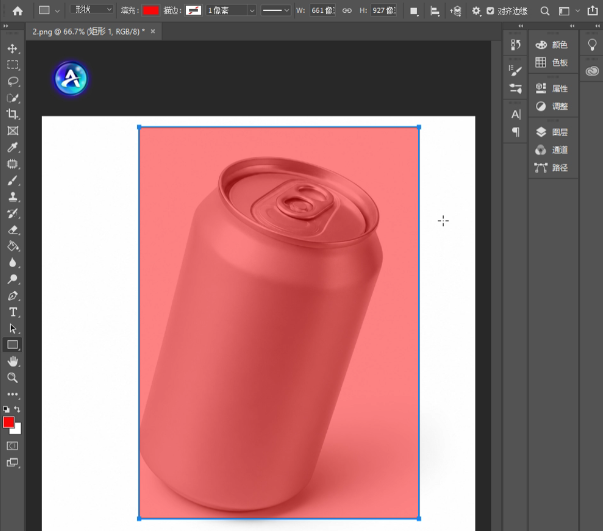Select the 2.png document tab
The width and height of the screenshot is (603, 531).
point(88,32)
